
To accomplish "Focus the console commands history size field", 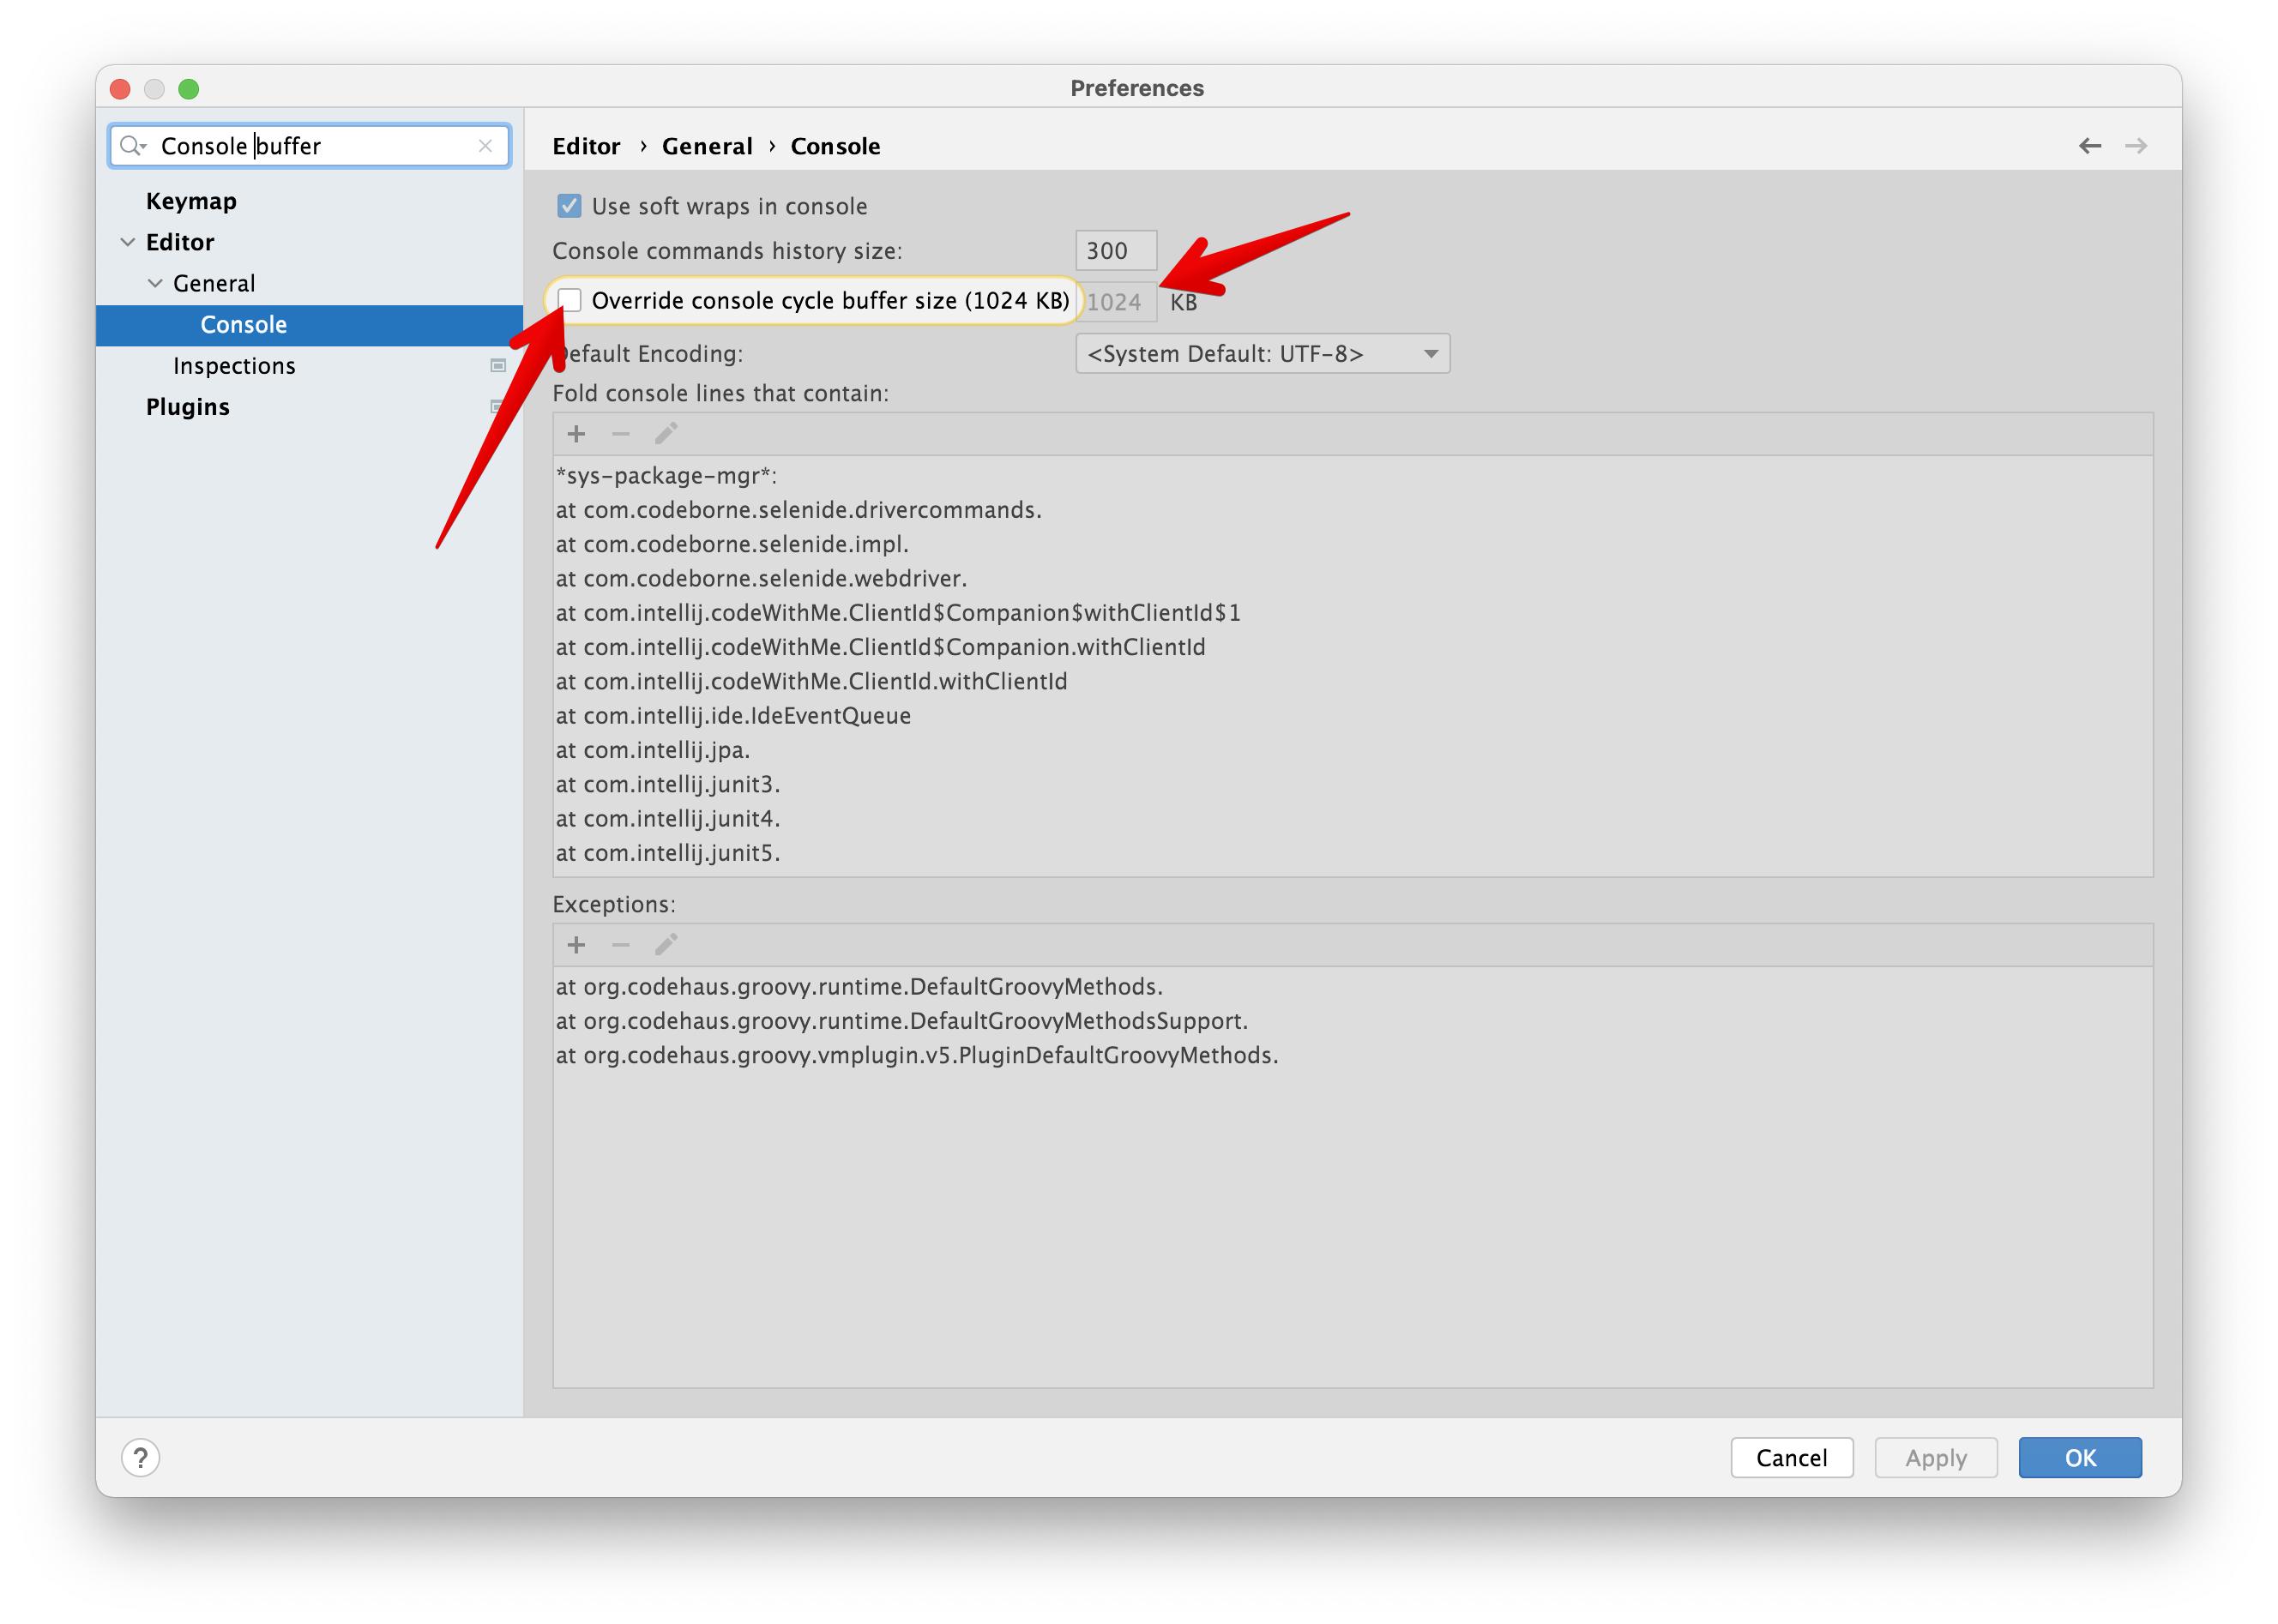I will (1115, 250).
